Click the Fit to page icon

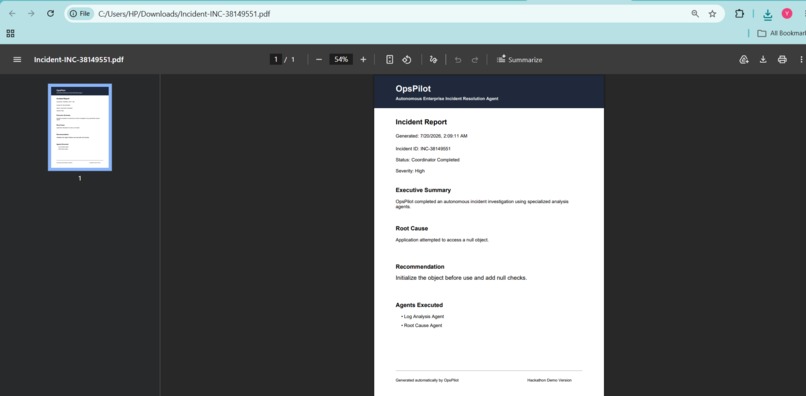coord(390,60)
